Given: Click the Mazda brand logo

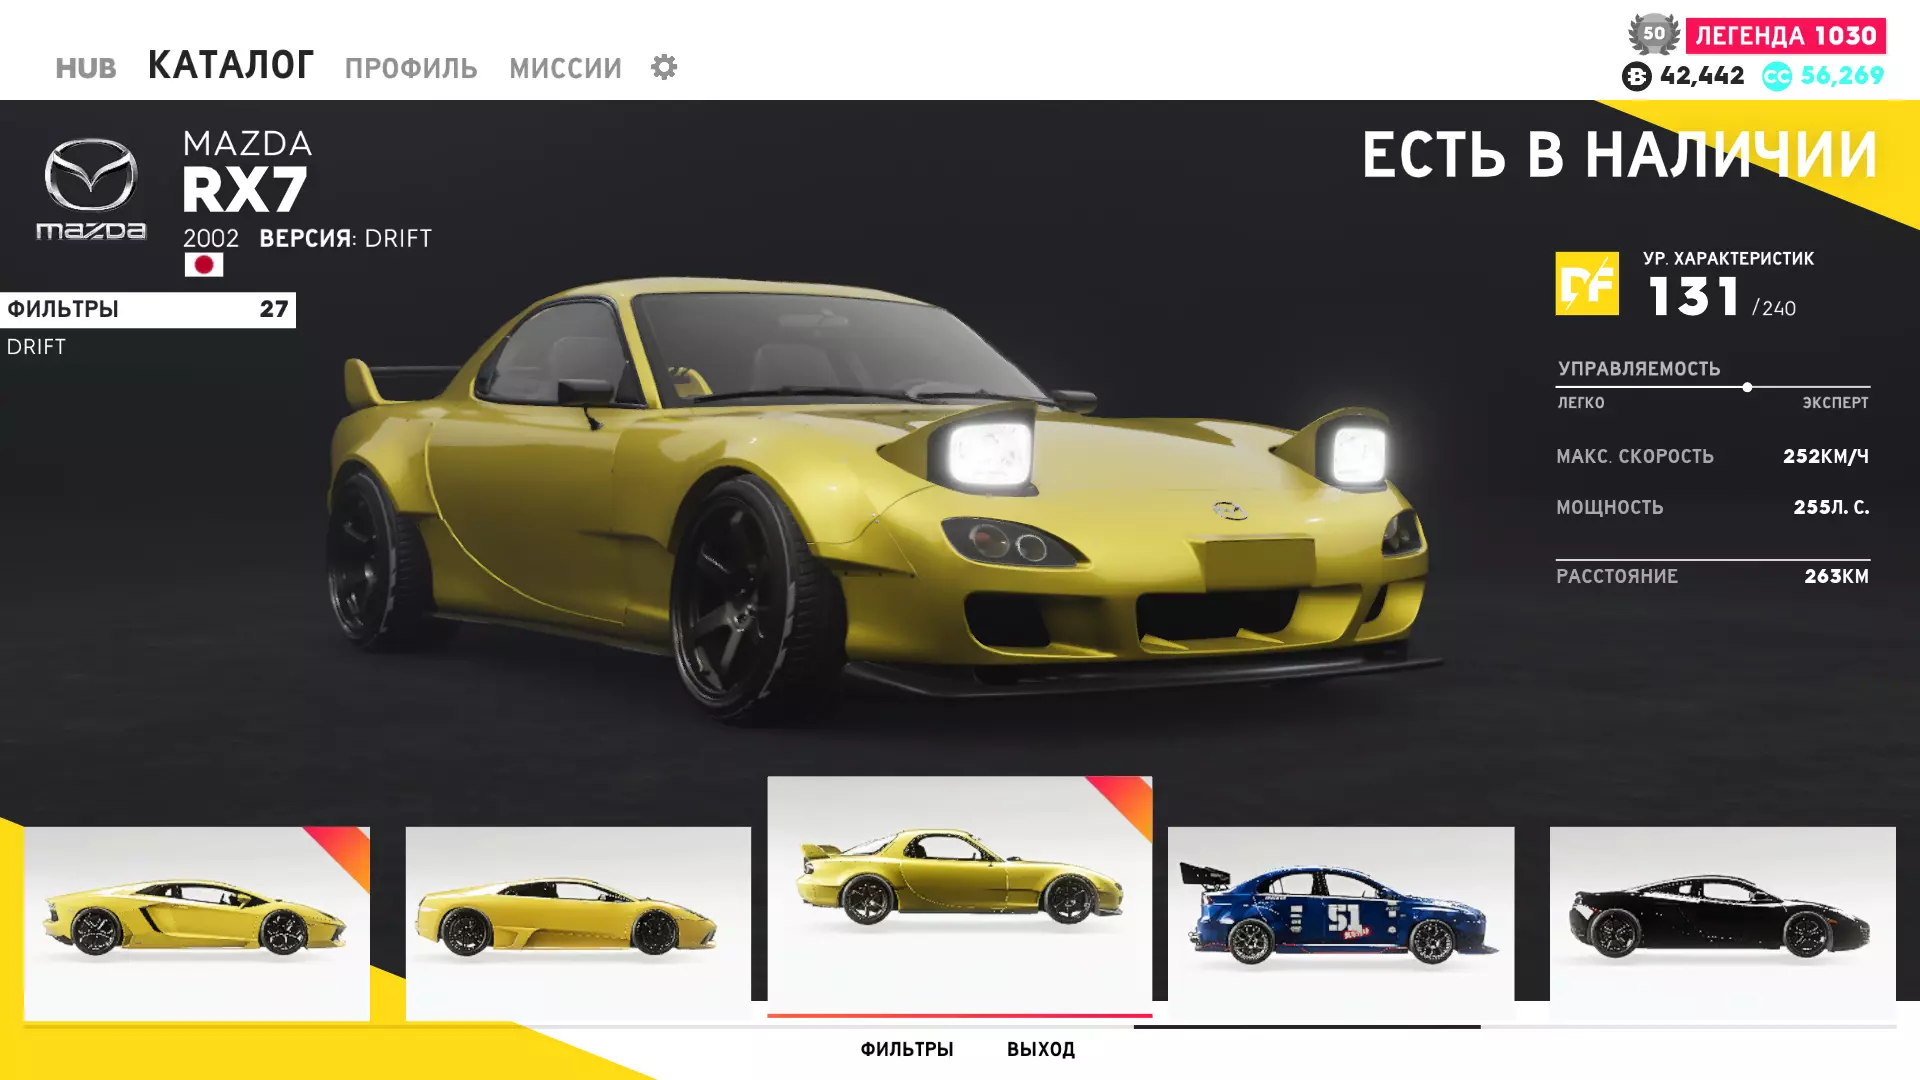Looking at the screenshot, I should tap(91, 189).
